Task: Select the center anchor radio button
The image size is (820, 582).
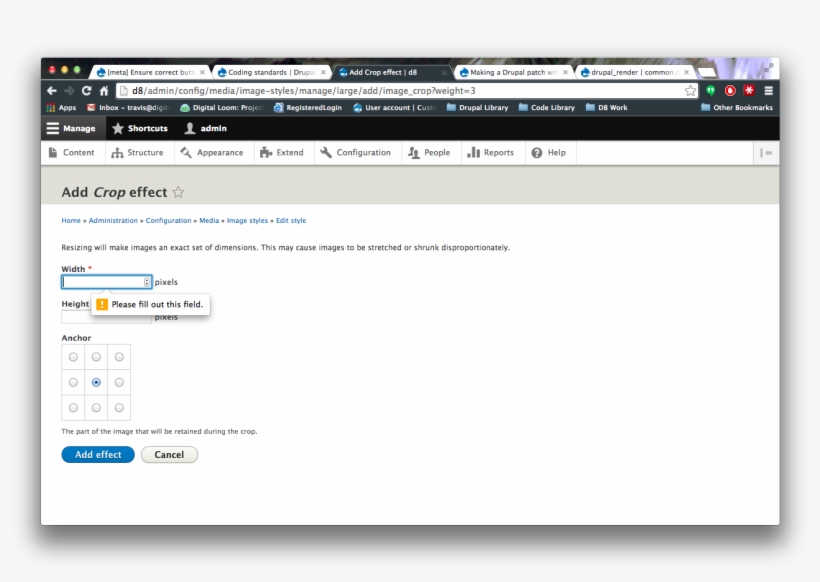Action: [x=96, y=382]
